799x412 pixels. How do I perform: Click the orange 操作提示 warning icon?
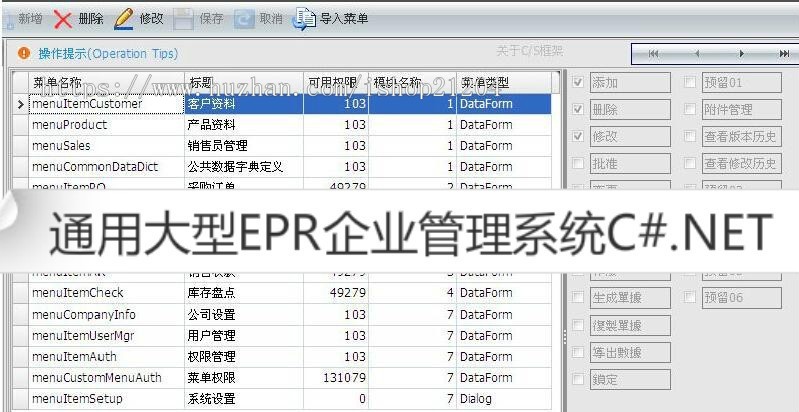point(24,53)
